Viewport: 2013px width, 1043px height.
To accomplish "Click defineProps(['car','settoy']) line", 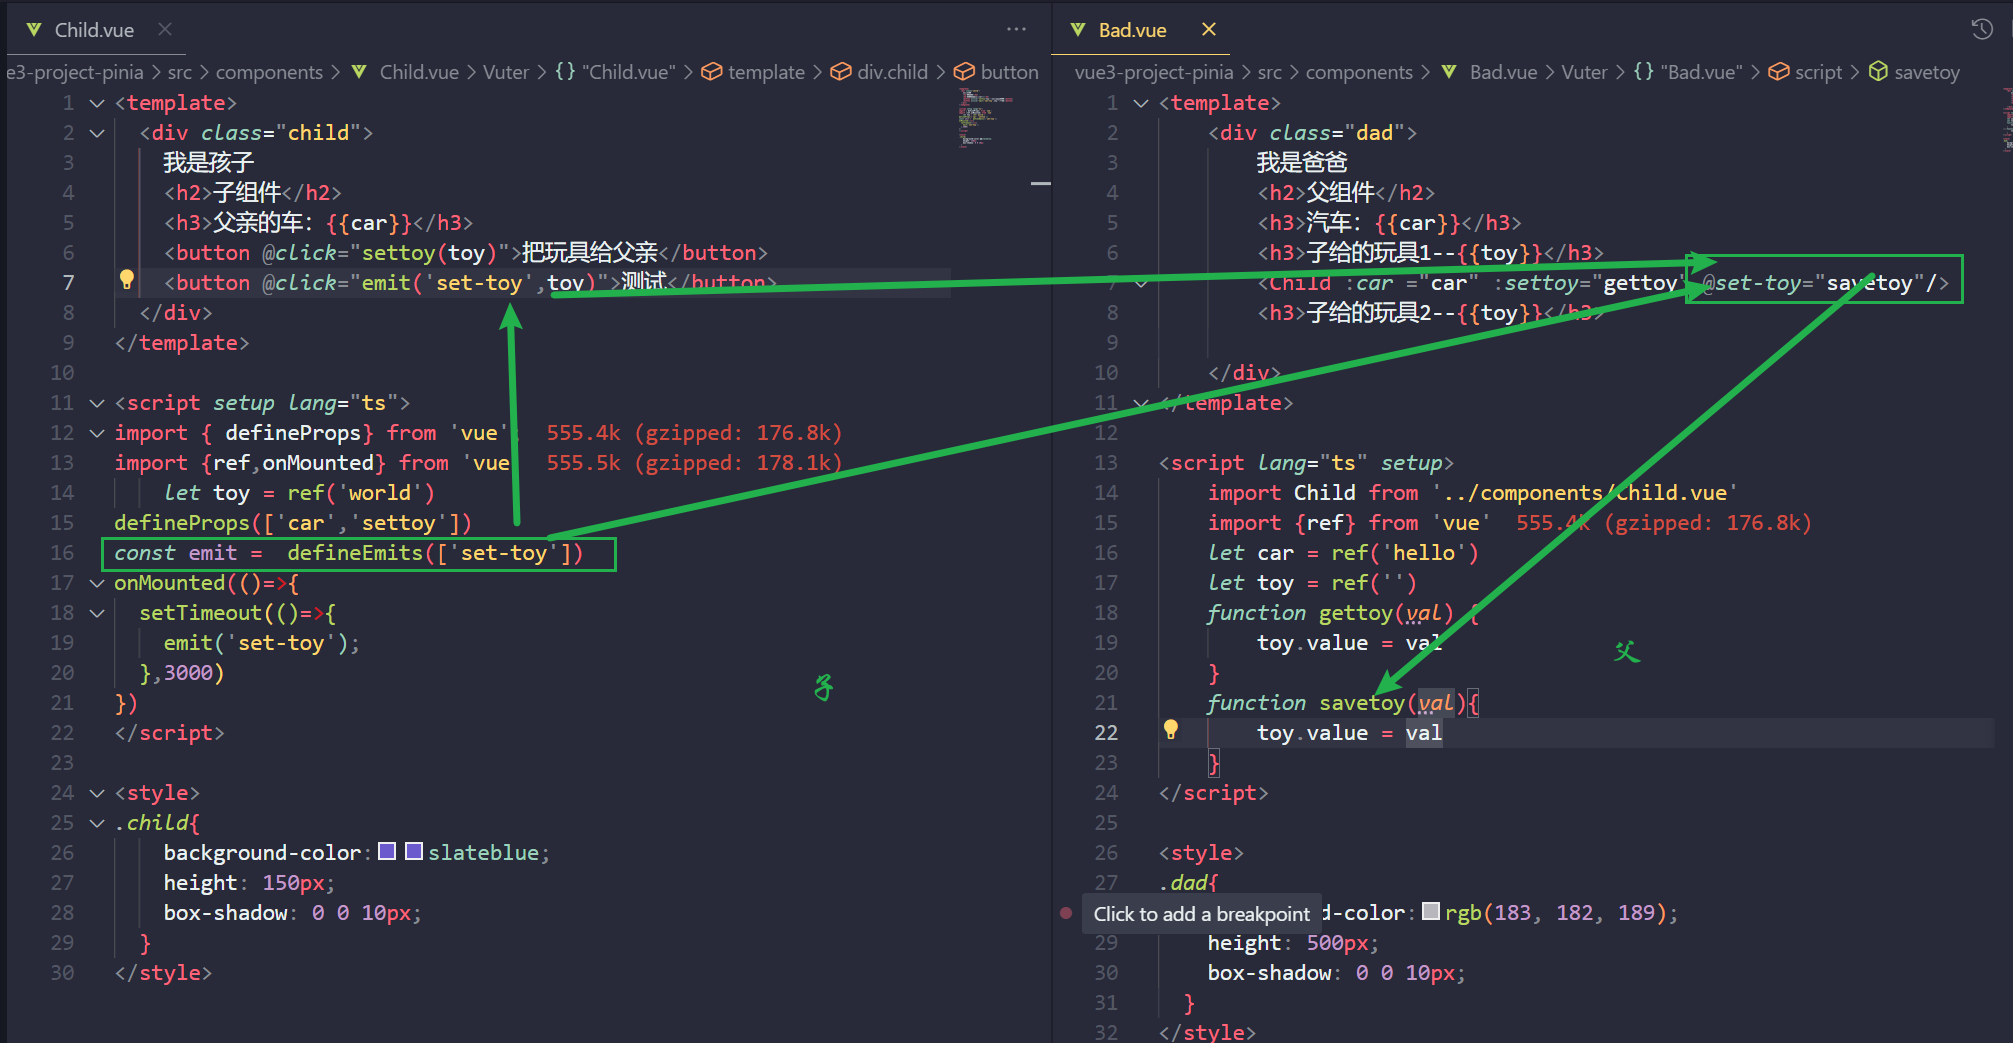I will (292, 523).
